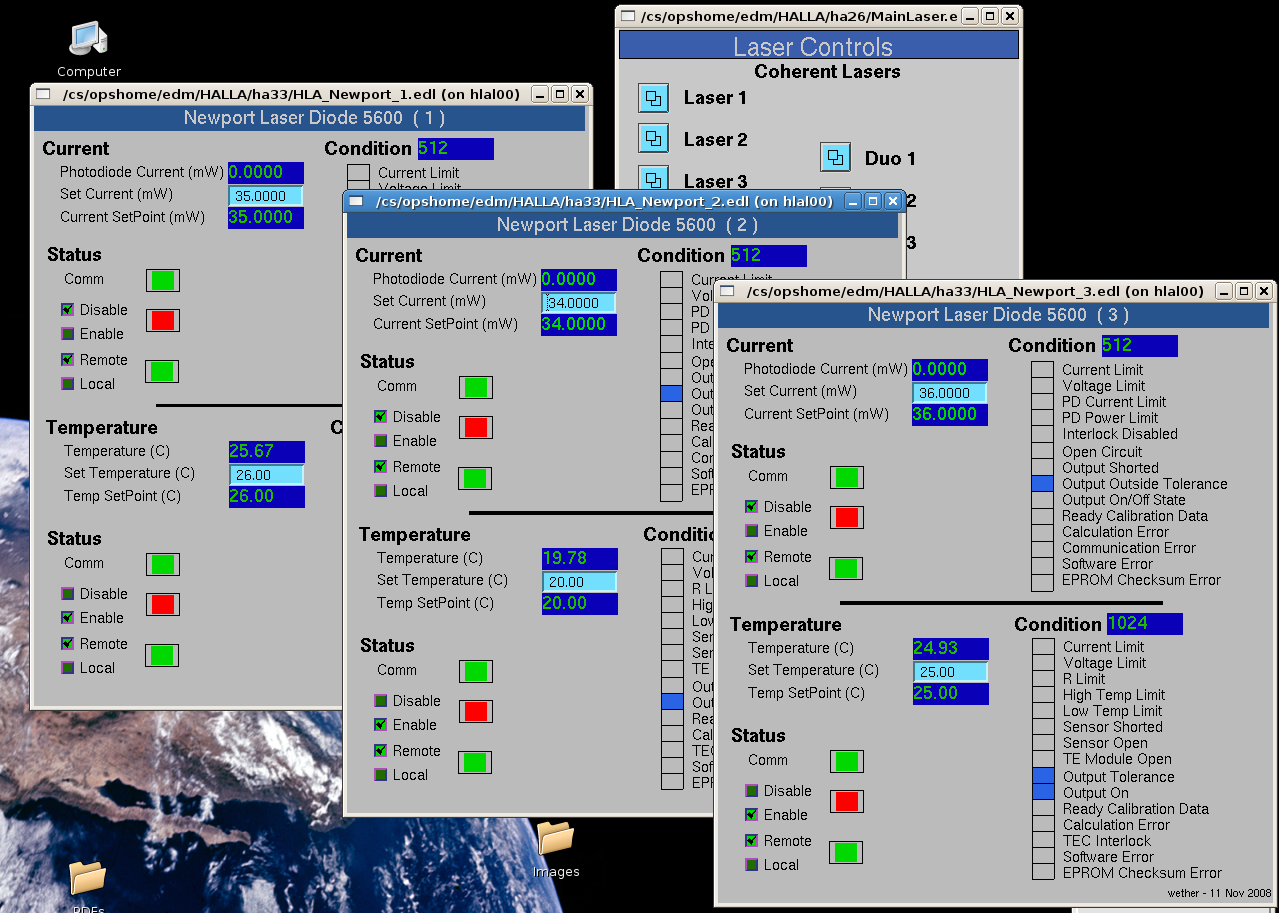Click window menu icon of Newport_2 window
The width and height of the screenshot is (1279, 913).
click(x=356, y=201)
